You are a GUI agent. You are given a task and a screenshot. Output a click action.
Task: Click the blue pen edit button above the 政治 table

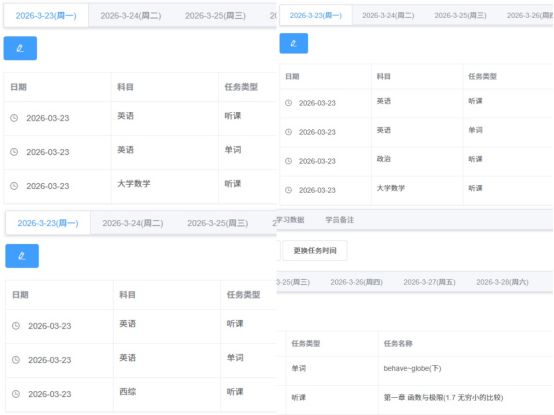pos(294,43)
